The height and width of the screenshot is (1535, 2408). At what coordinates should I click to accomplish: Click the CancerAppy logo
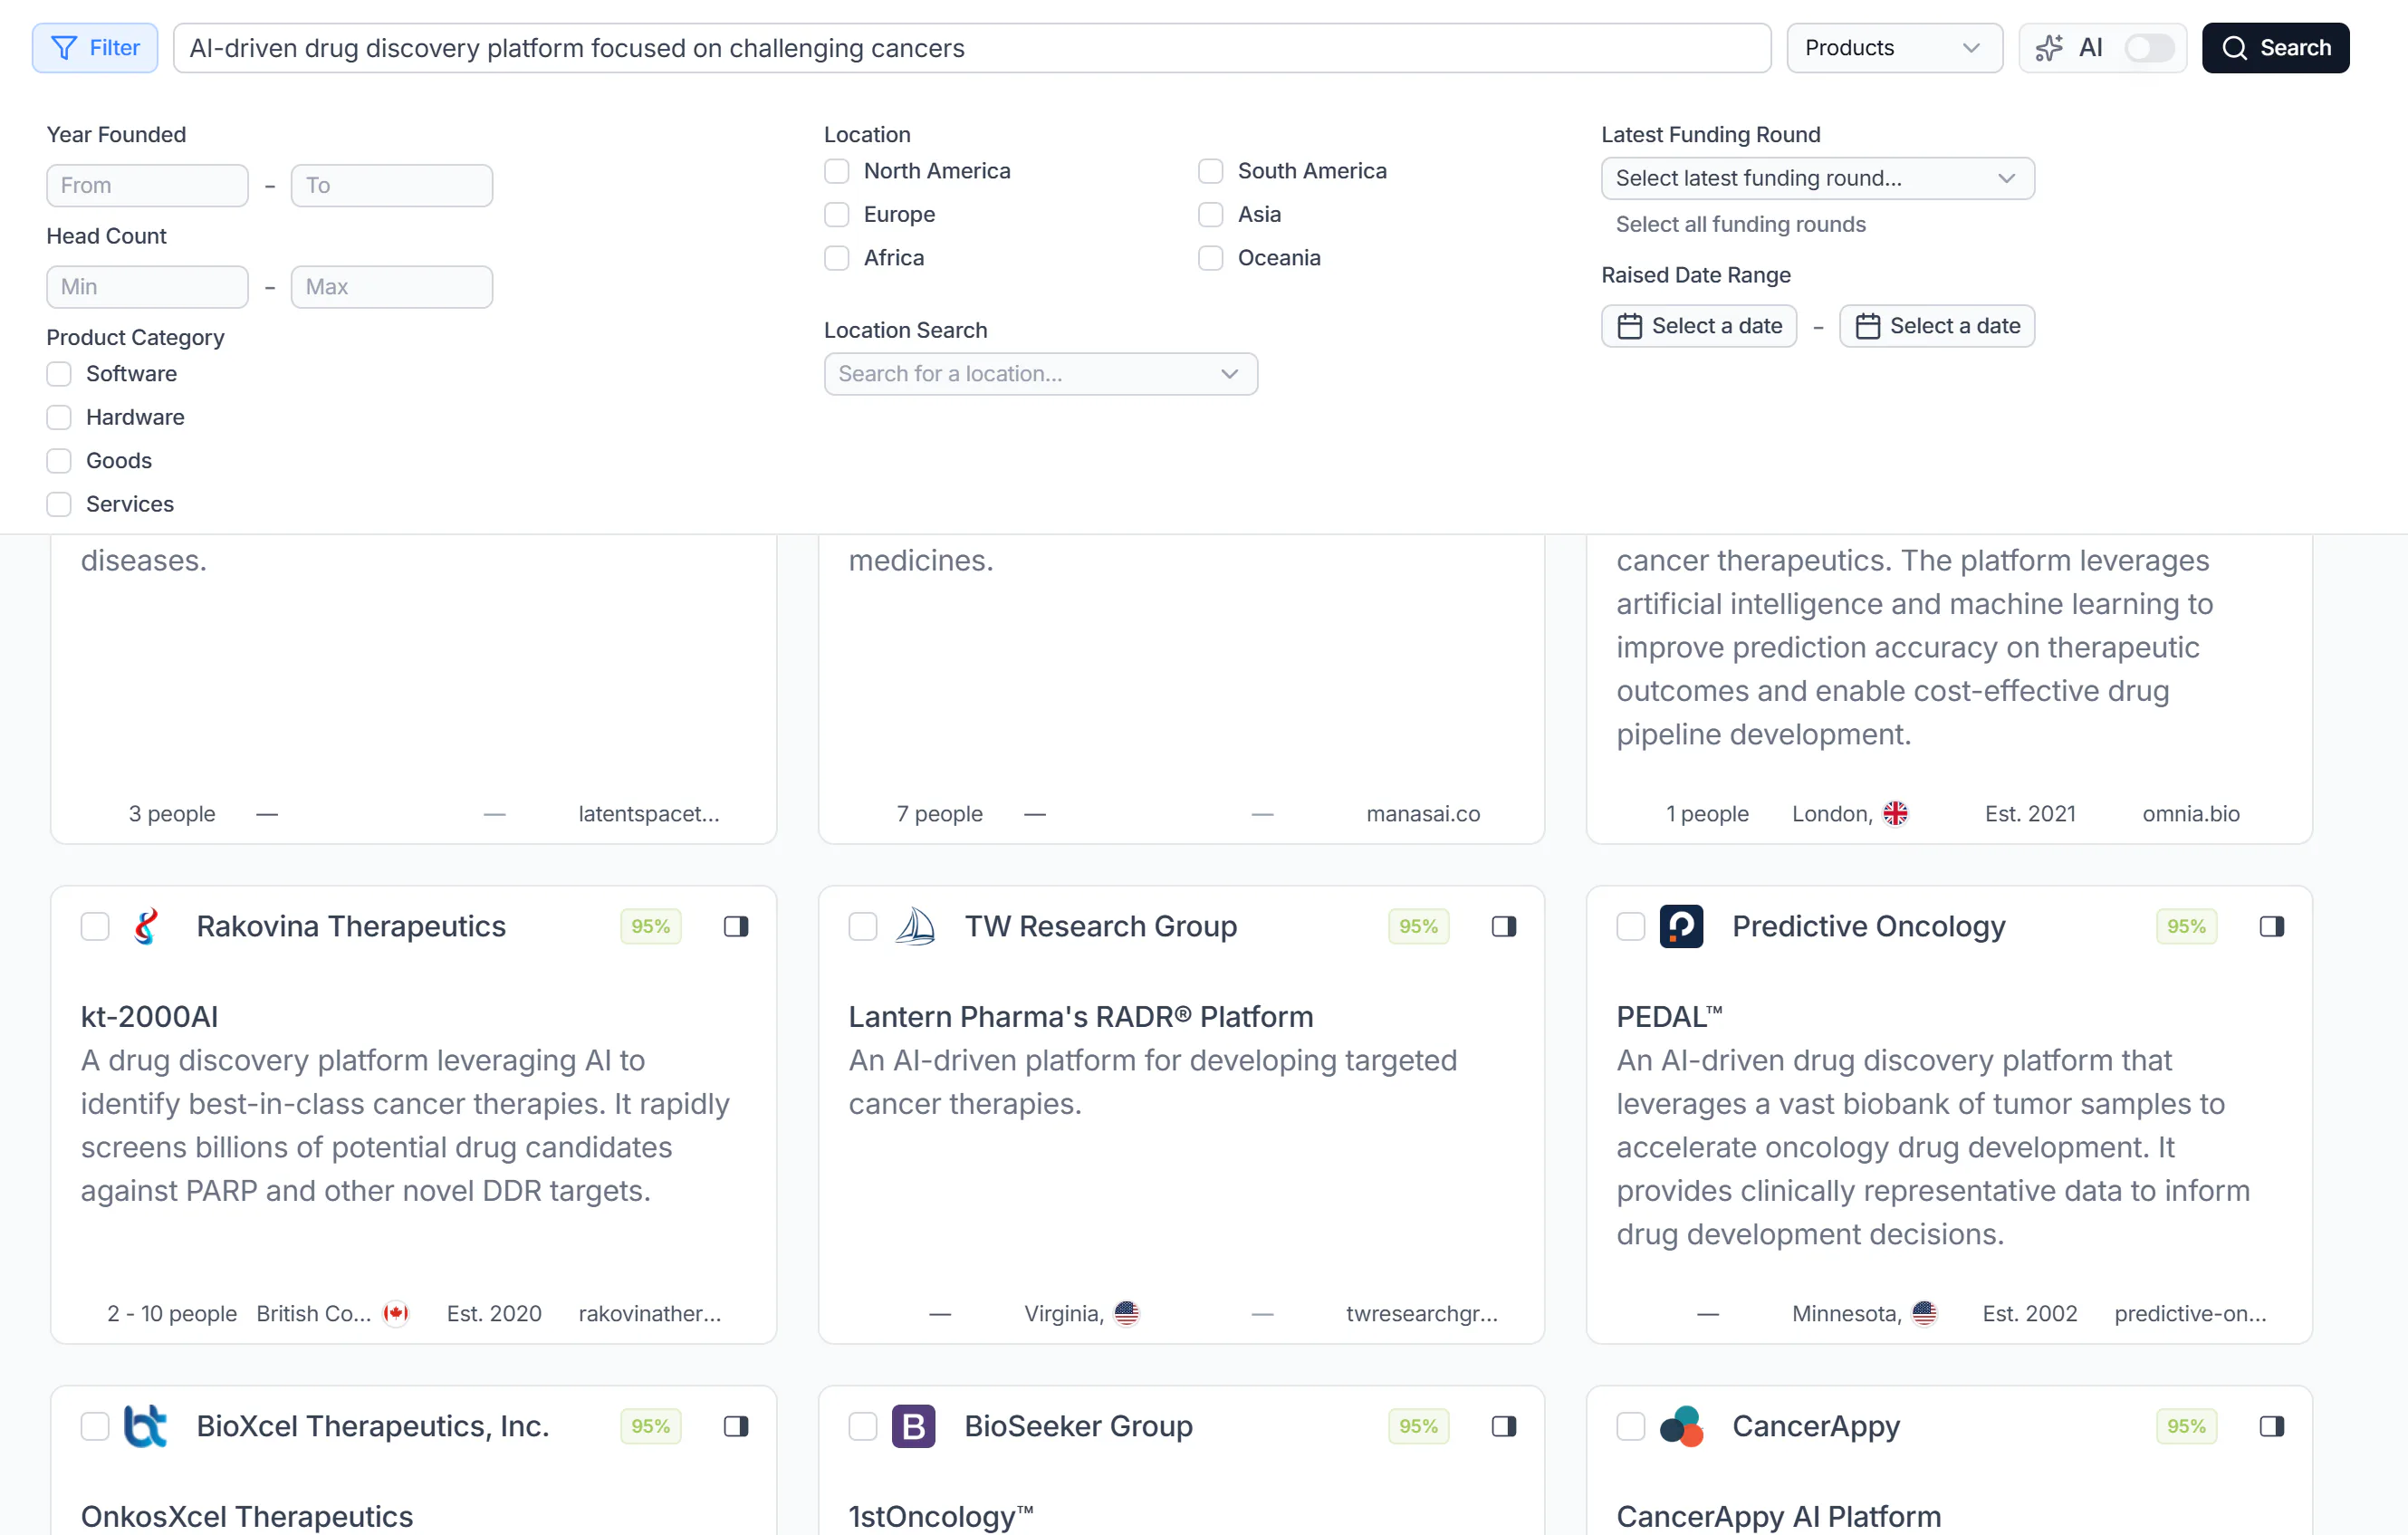(x=1681, y=1426)
